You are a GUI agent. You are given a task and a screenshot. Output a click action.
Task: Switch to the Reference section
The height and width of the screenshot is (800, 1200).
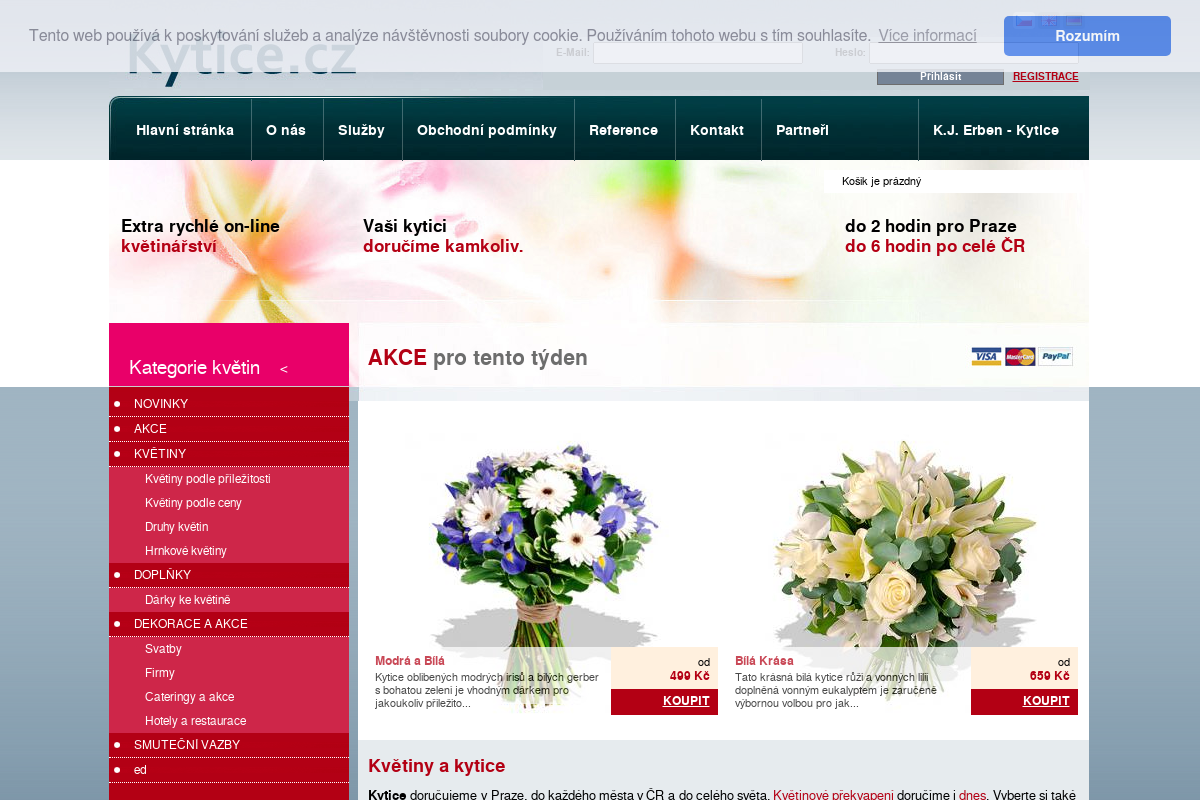[x=624, y=129]
